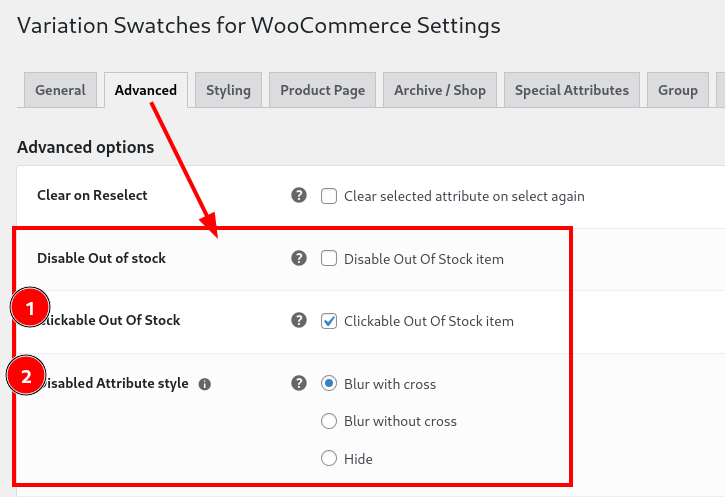
Task: Click the red number 2 annotation badge
Action: (x=26, y=375)
